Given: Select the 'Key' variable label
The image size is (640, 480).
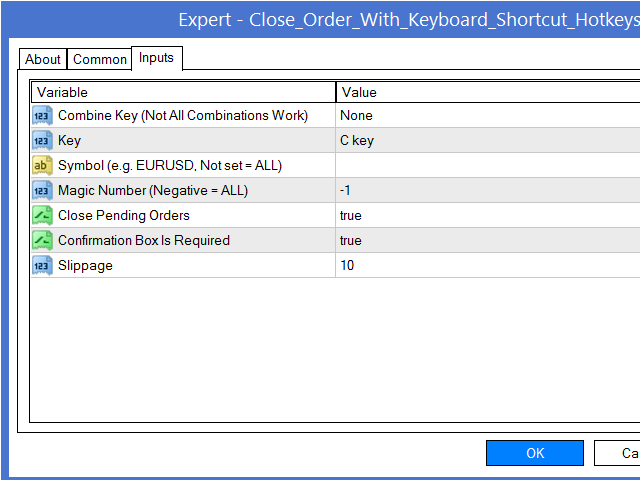Looking at the screenshot, I should 69,141.
